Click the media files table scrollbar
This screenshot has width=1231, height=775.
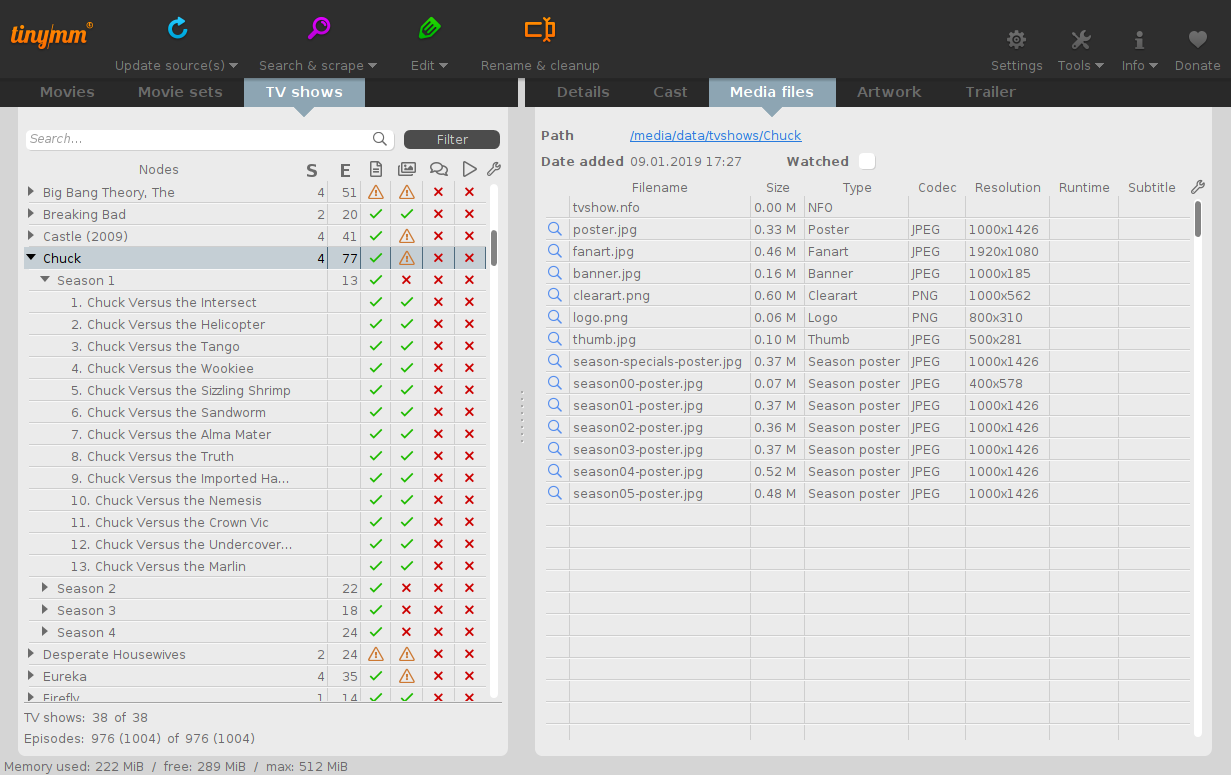[1198, 219]
